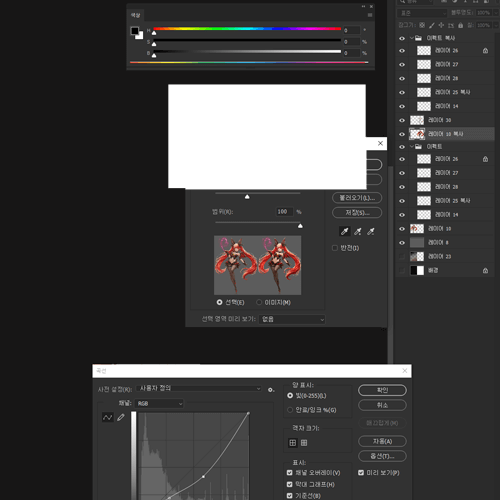The height and width of the screenshot is (500, 500).
Task: Choose the pencil draw-curve tool
Action: tap(121, 417)
